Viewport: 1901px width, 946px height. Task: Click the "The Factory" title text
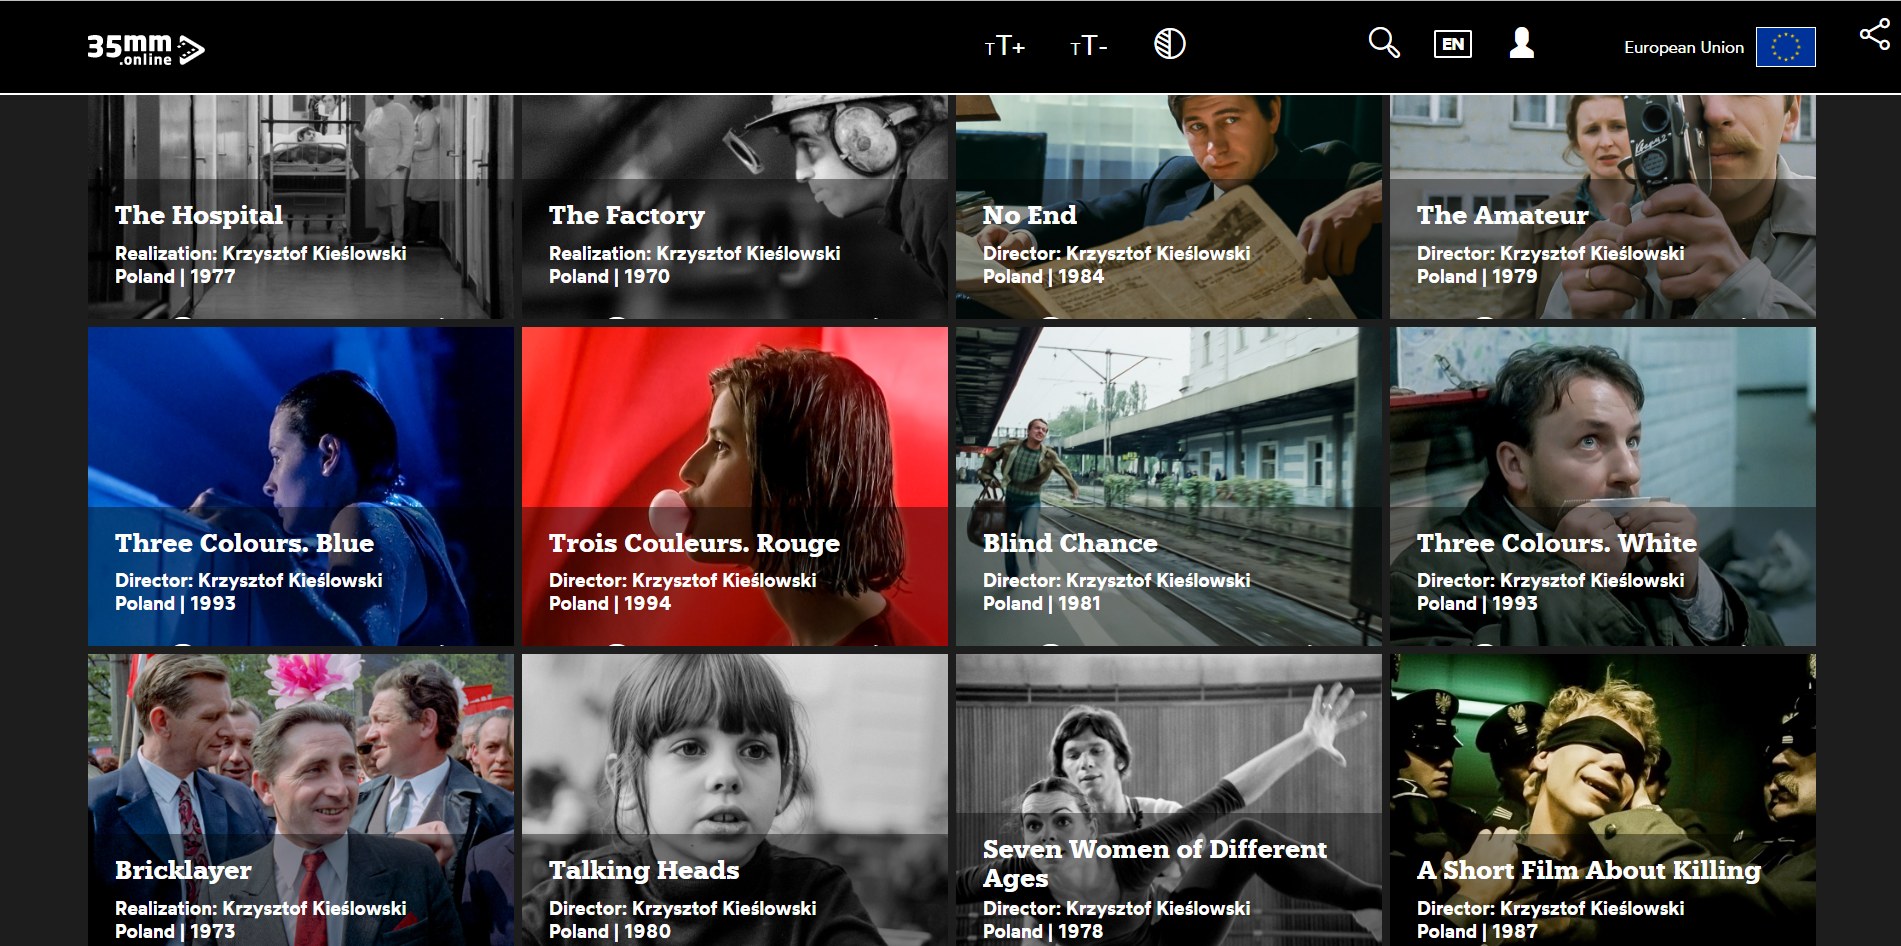627,216
